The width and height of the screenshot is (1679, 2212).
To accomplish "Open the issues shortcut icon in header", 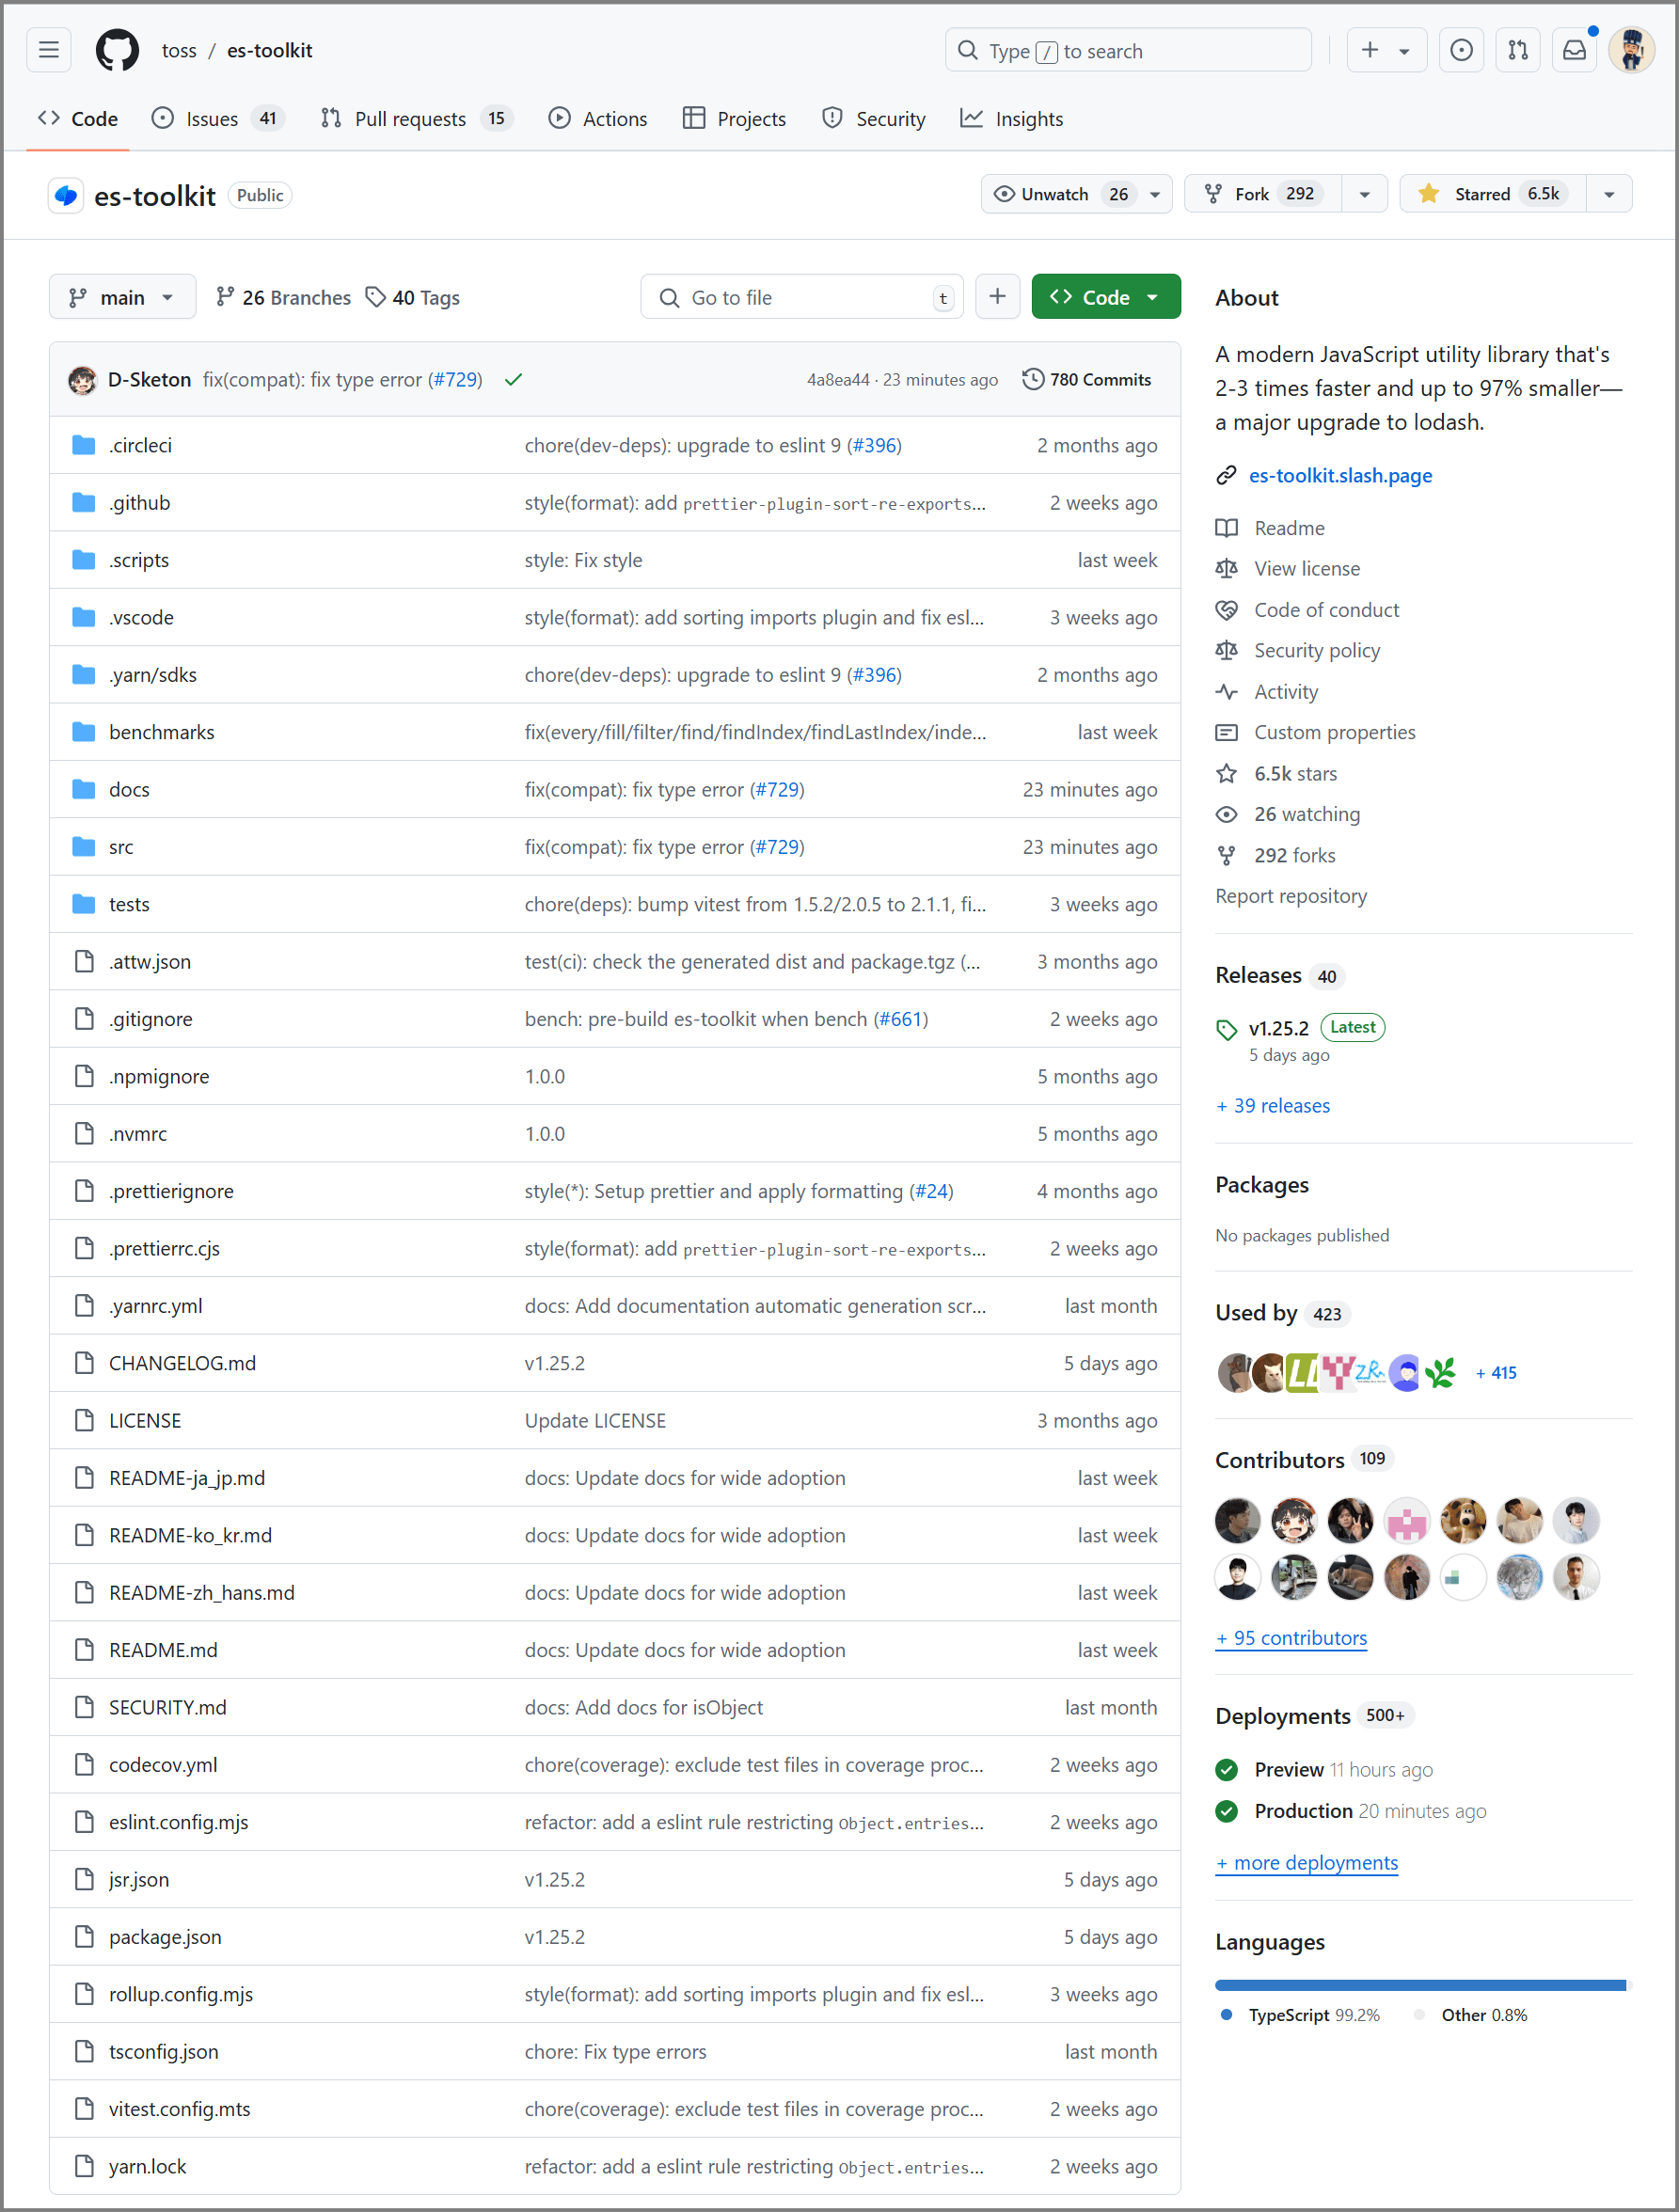I will [x=1461, y=50].
